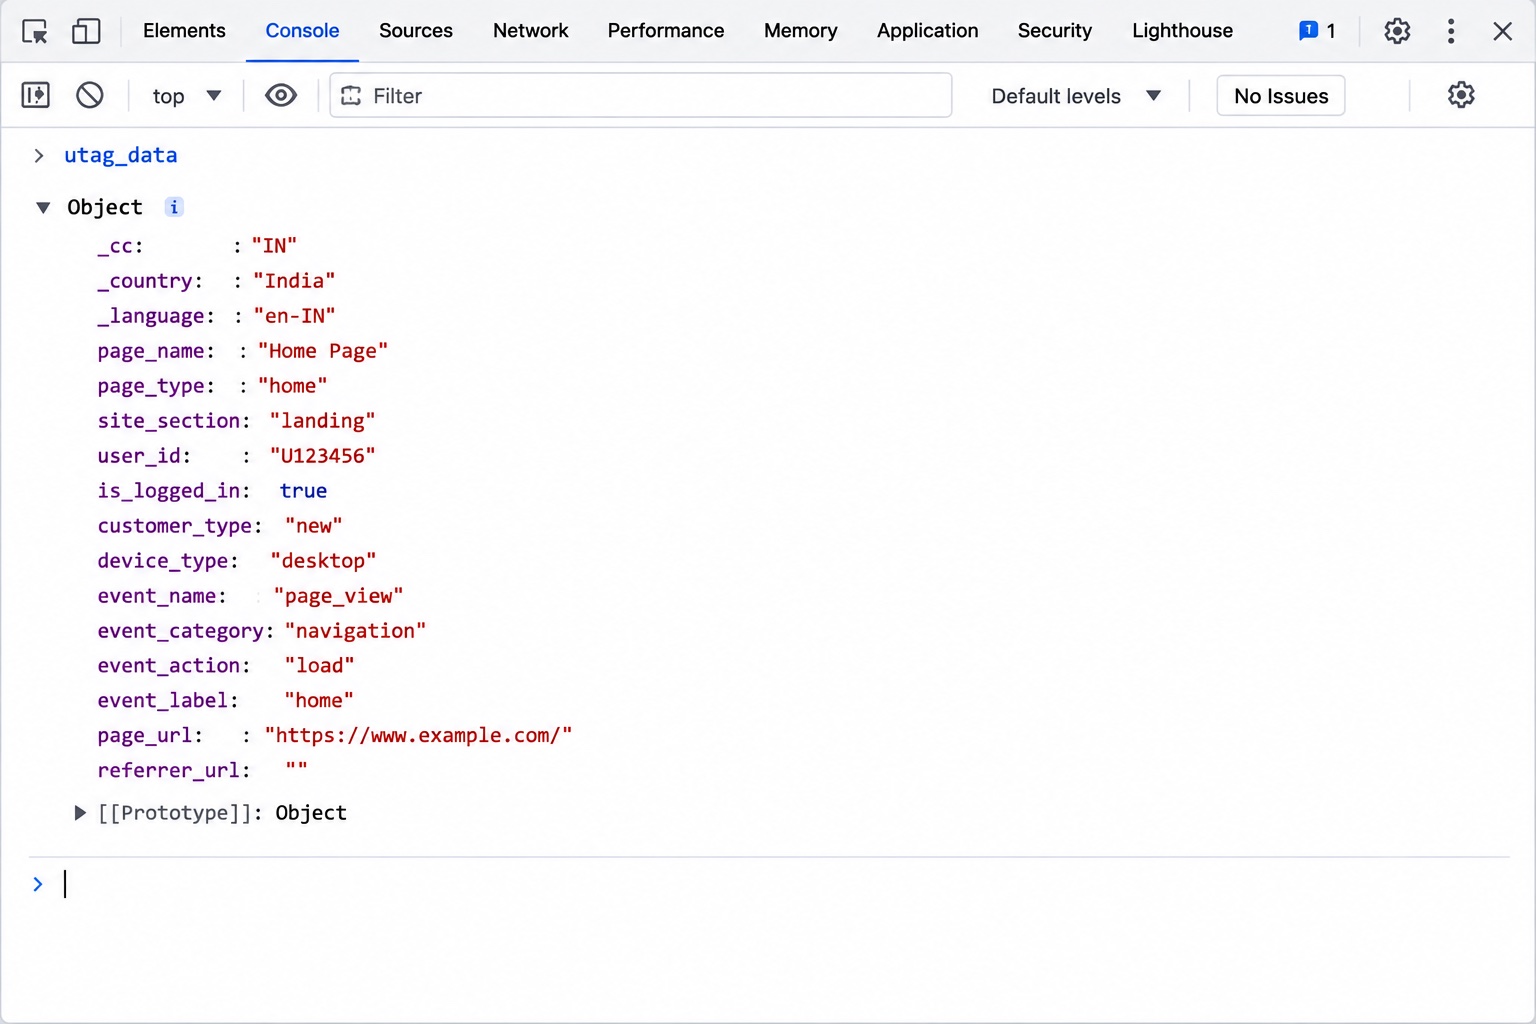Activate the inspect element picker icon
Viewport: 1536px width, 1024px height.
[x=35, y=31]
